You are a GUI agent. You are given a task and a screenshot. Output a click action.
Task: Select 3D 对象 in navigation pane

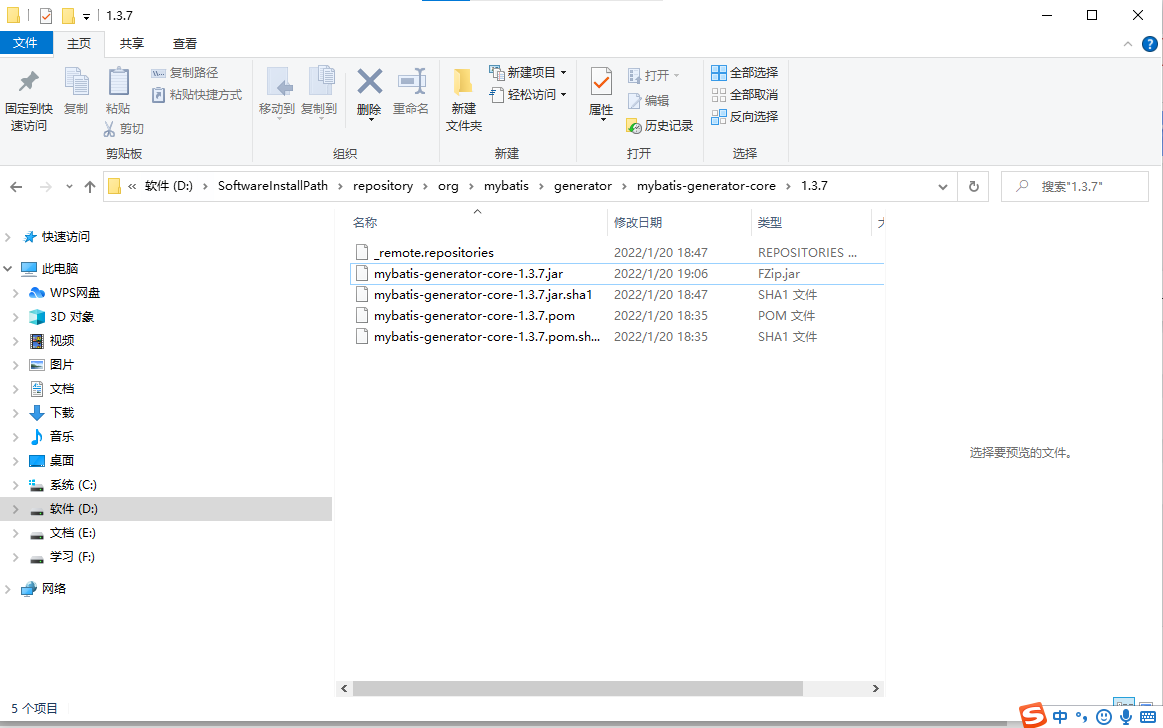click(71, 317)
